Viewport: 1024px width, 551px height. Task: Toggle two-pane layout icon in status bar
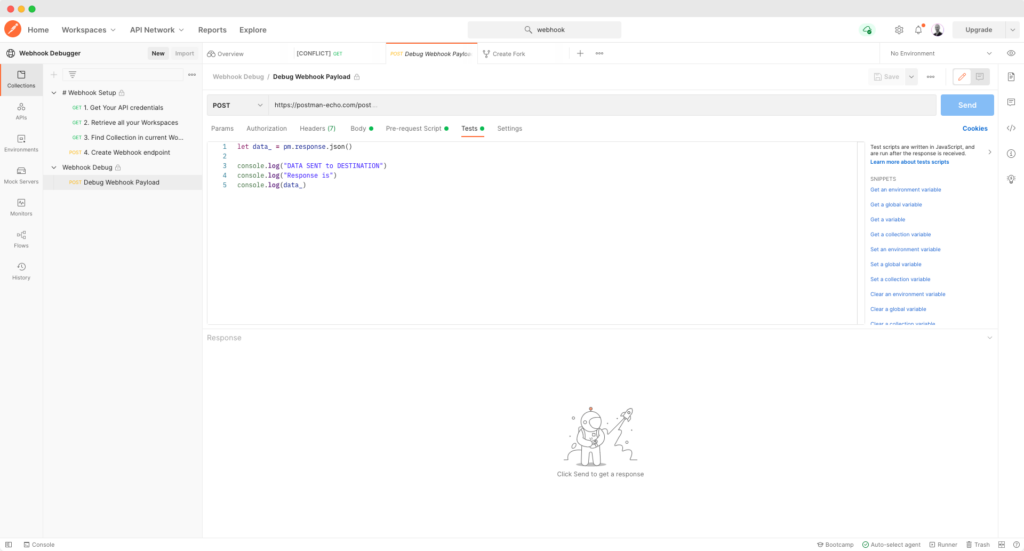pyautogui.click(x=1002, y=544)
